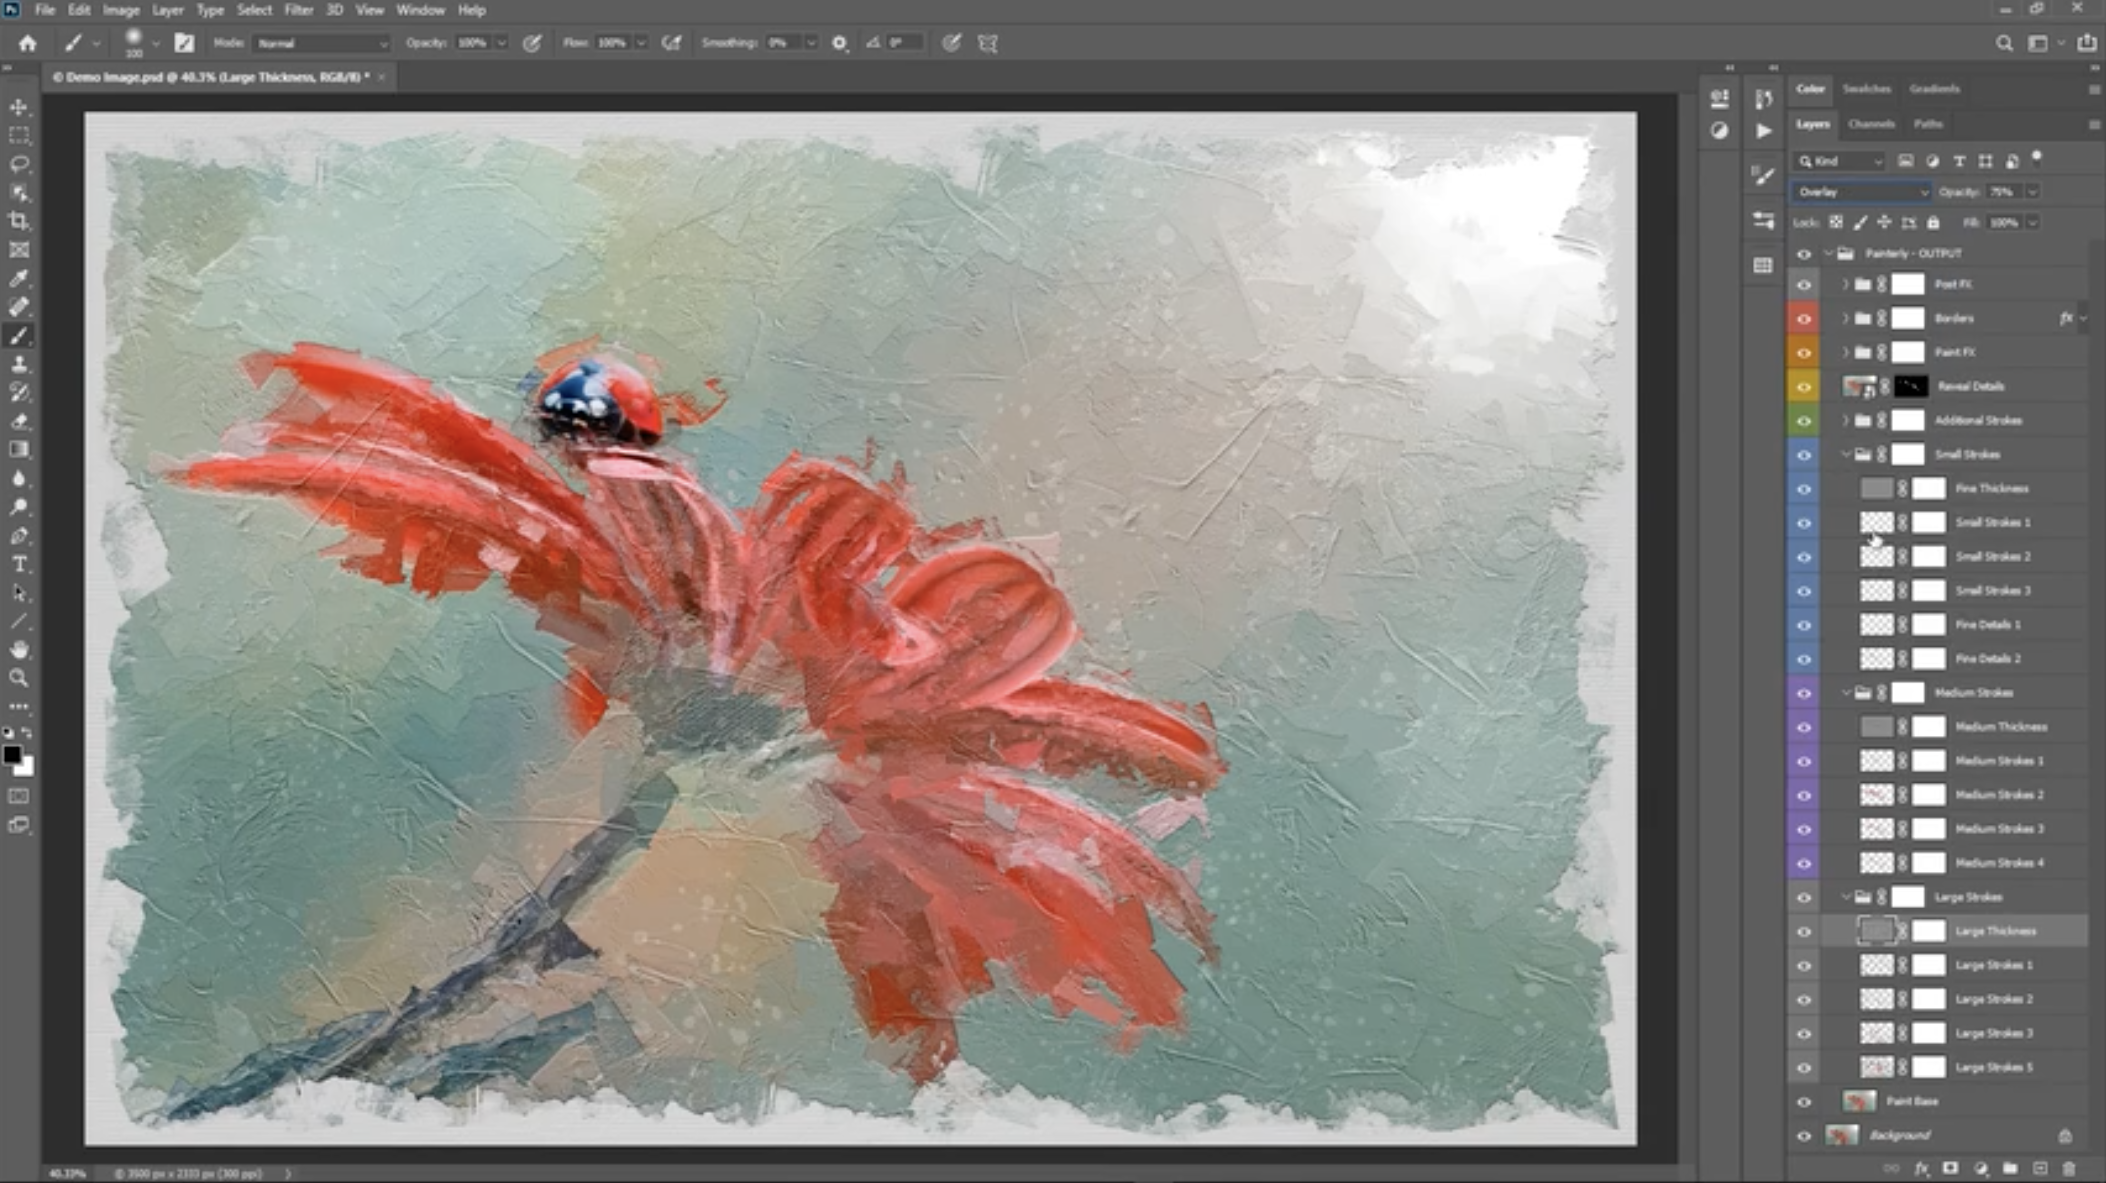Click the Reveal Details mask thumbnail
Viewport: 2106px width, 1183px height.
[1910, 387]
